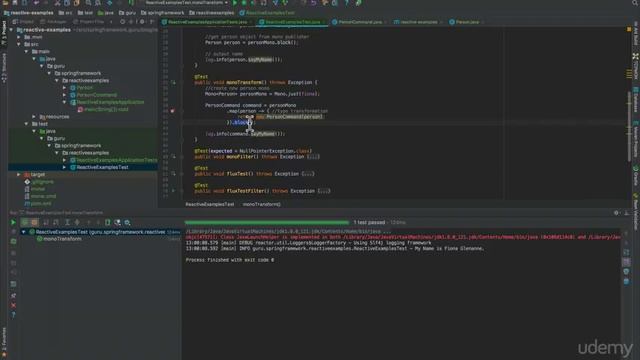
Task: Click run gutter icon beside fluxTestFilter method
Action: [173, 191]
